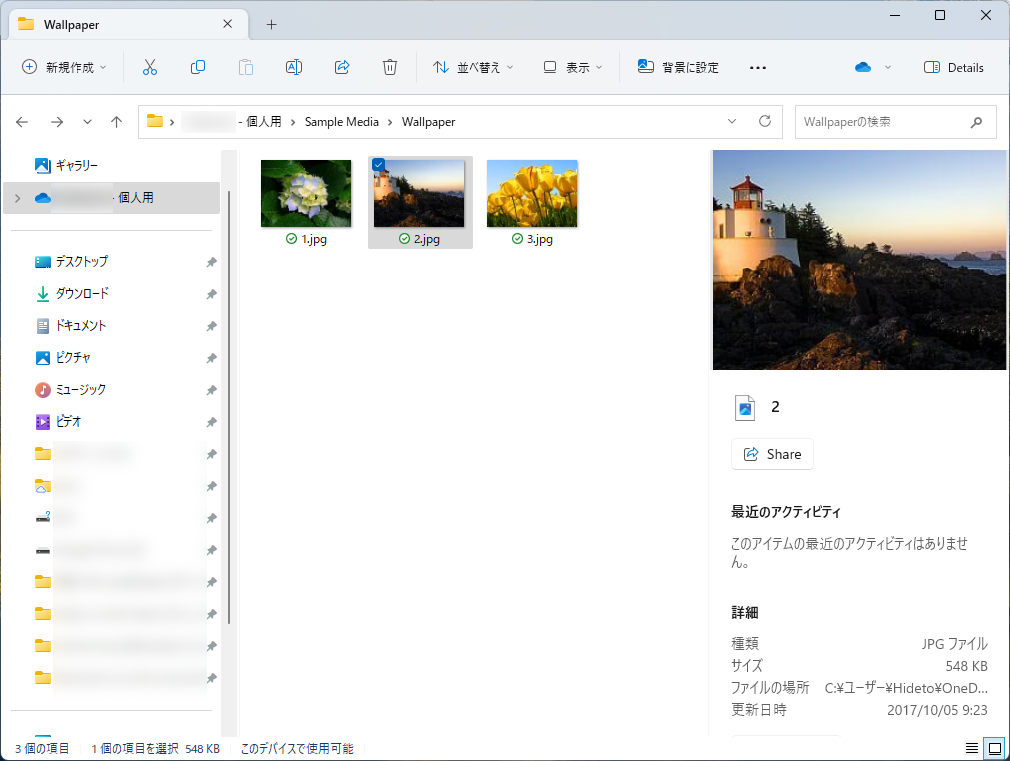Click the Copy icon in the toolbar
1010x761 pixels.
coord(197,66)
